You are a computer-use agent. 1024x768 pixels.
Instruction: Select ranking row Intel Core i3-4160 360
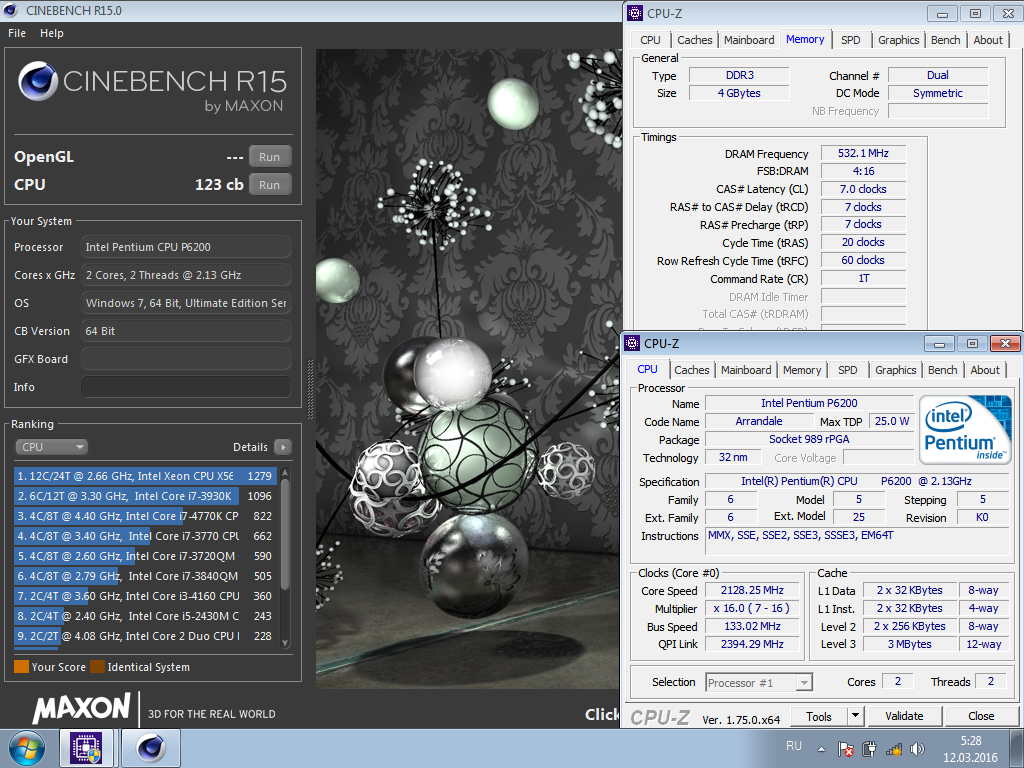point(145,596)
